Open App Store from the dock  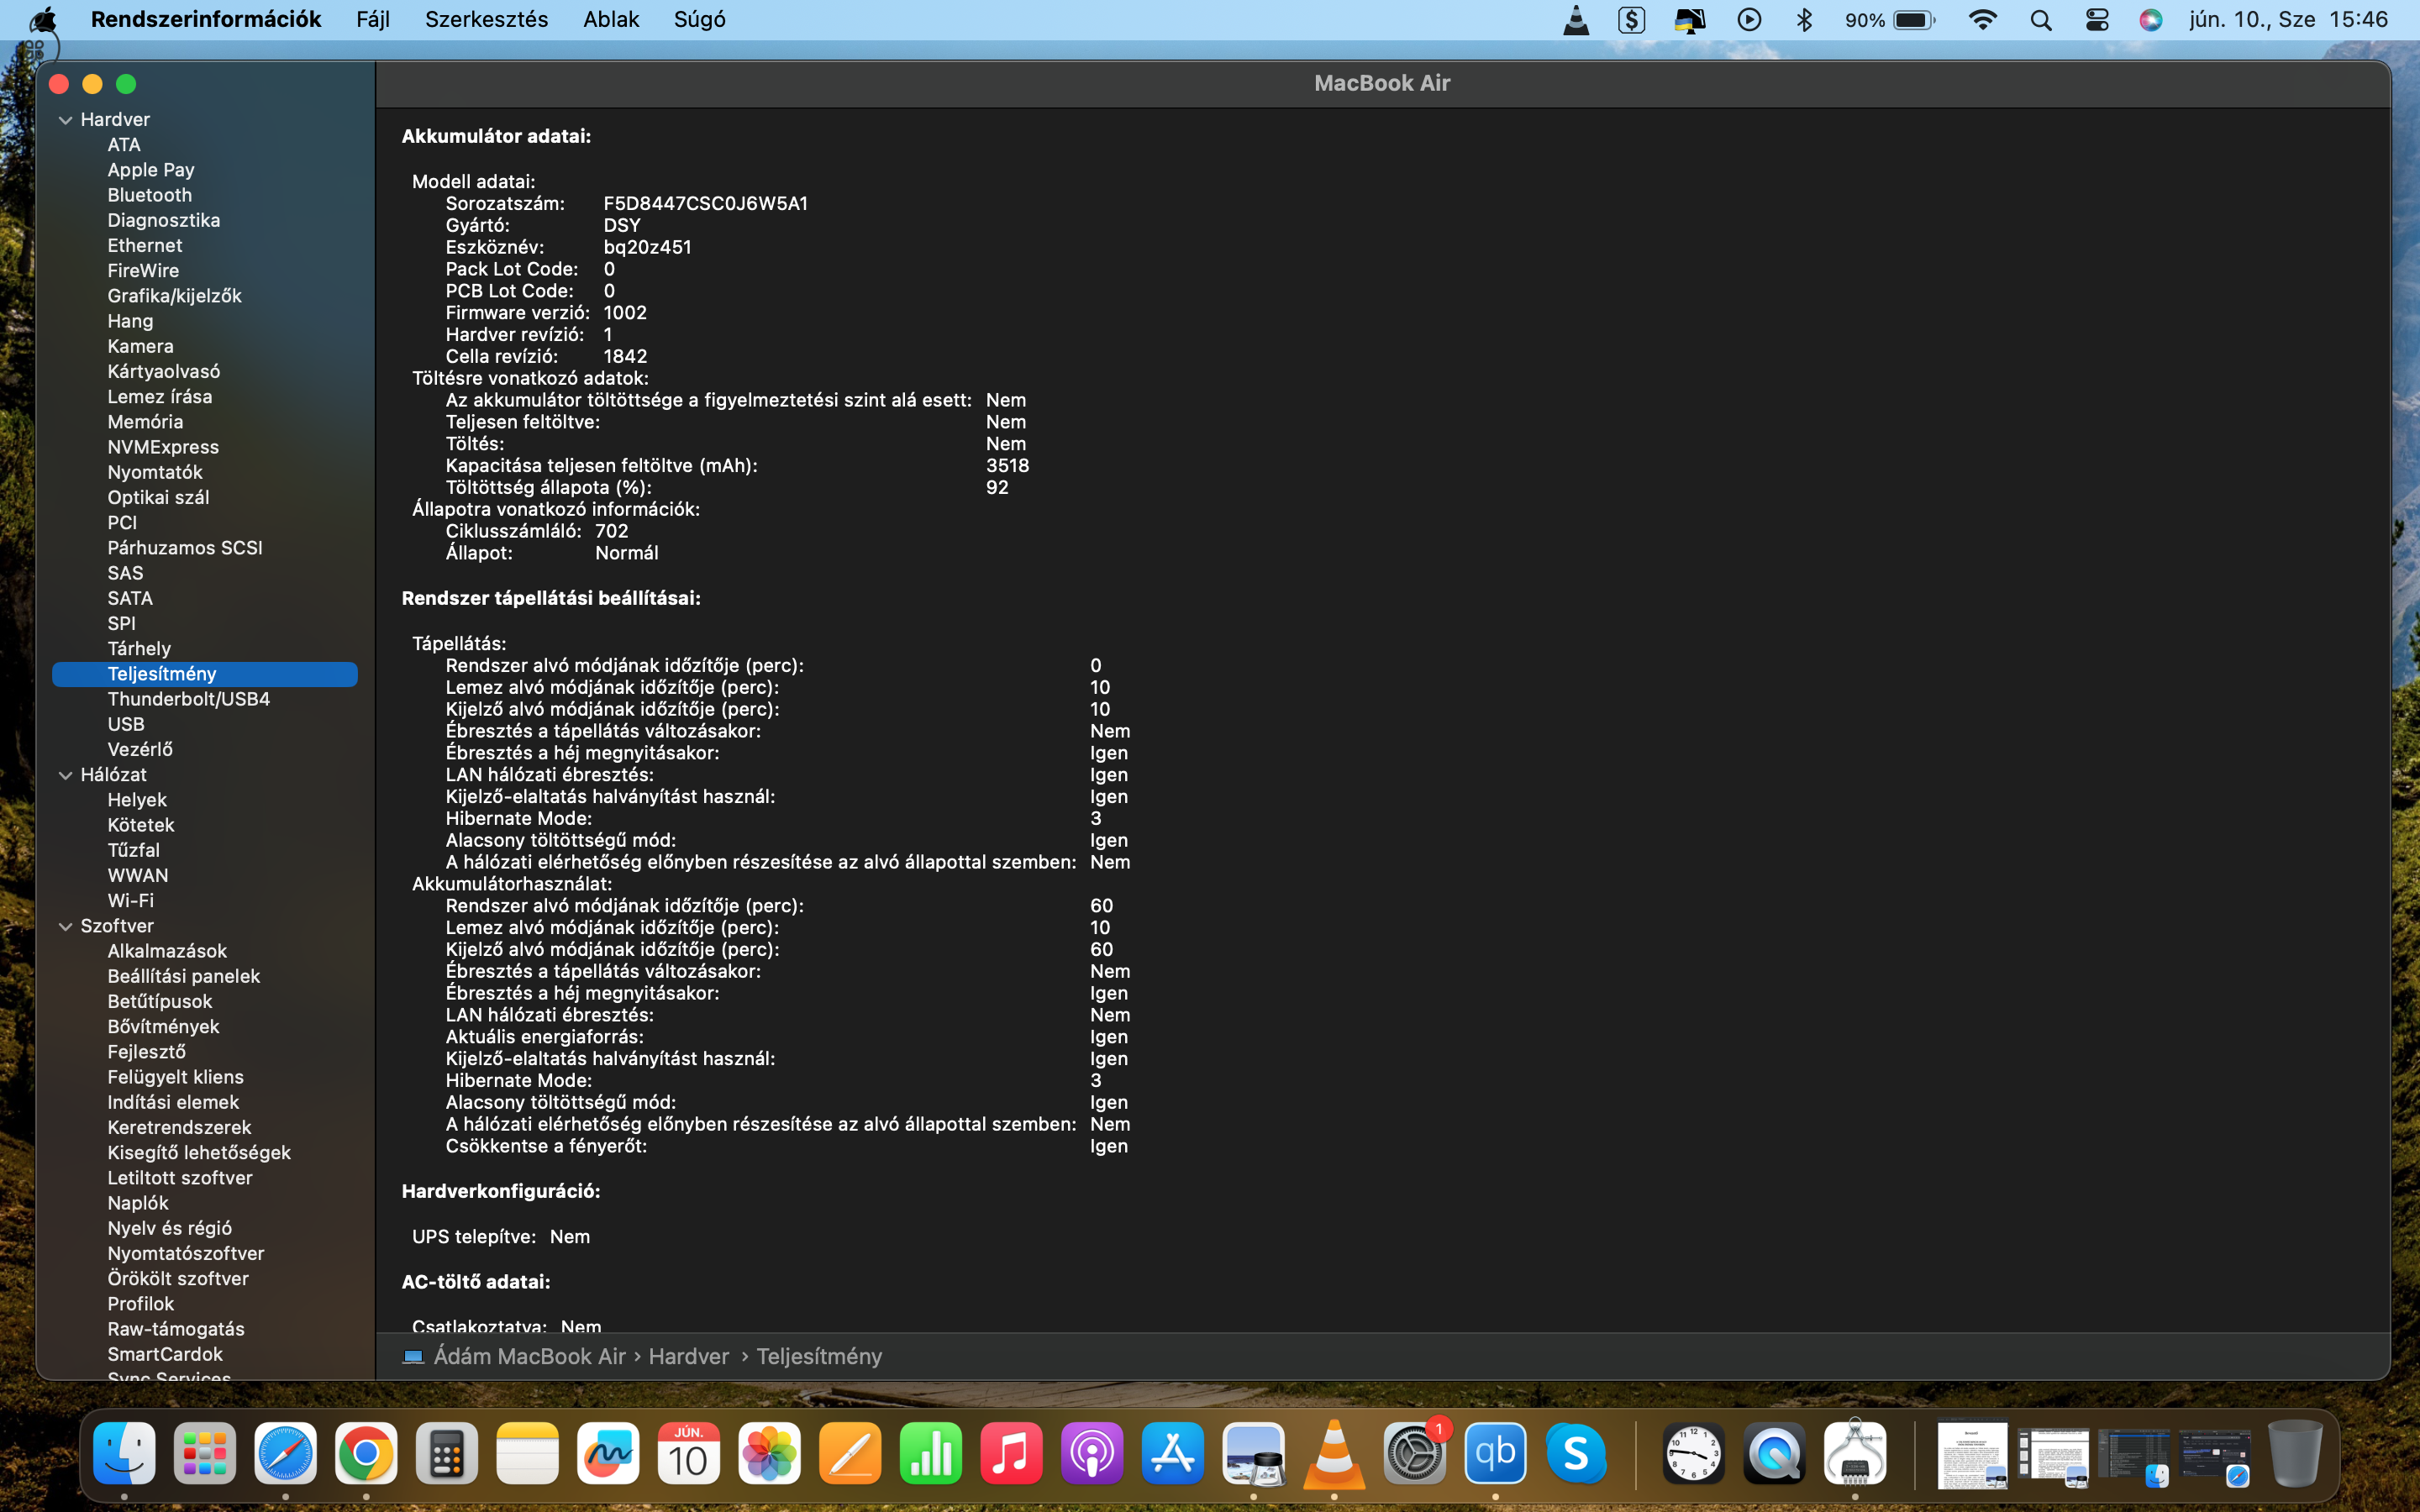pos(1173,1453)
